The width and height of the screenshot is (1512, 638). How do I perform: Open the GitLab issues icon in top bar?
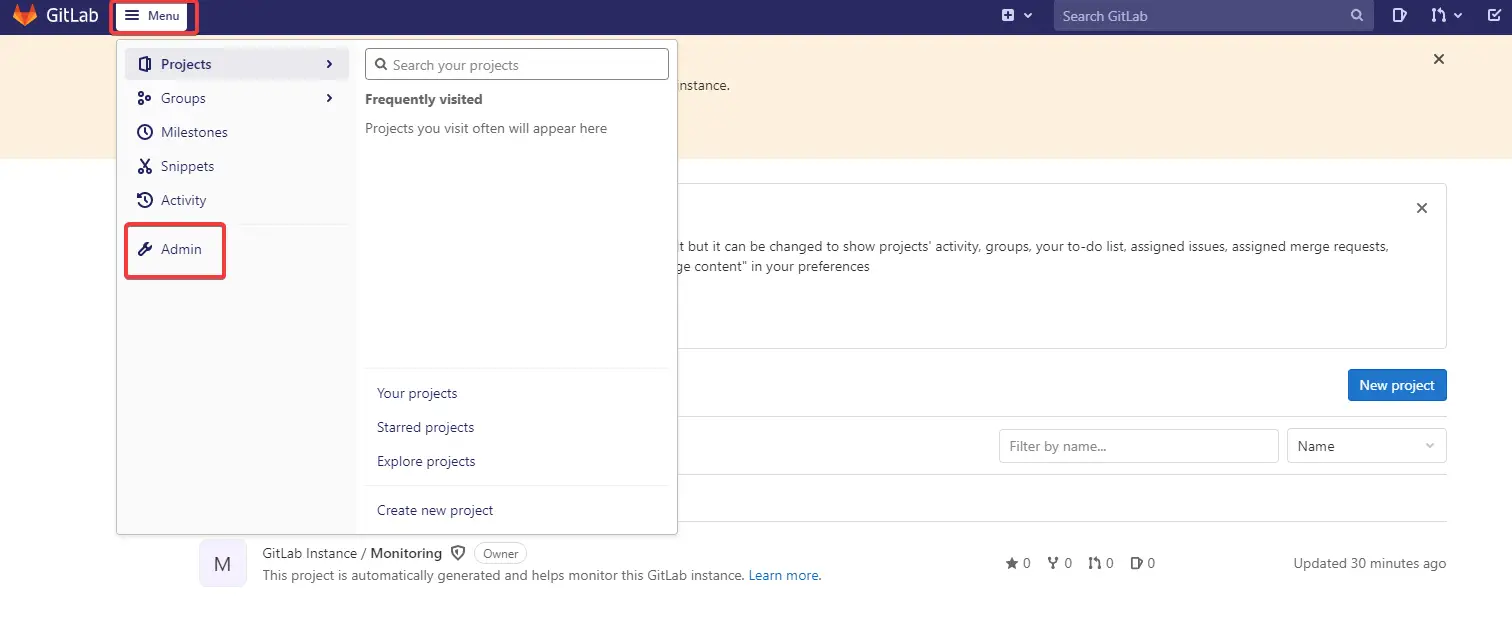pyautogui.click(x=1399, y=16)
